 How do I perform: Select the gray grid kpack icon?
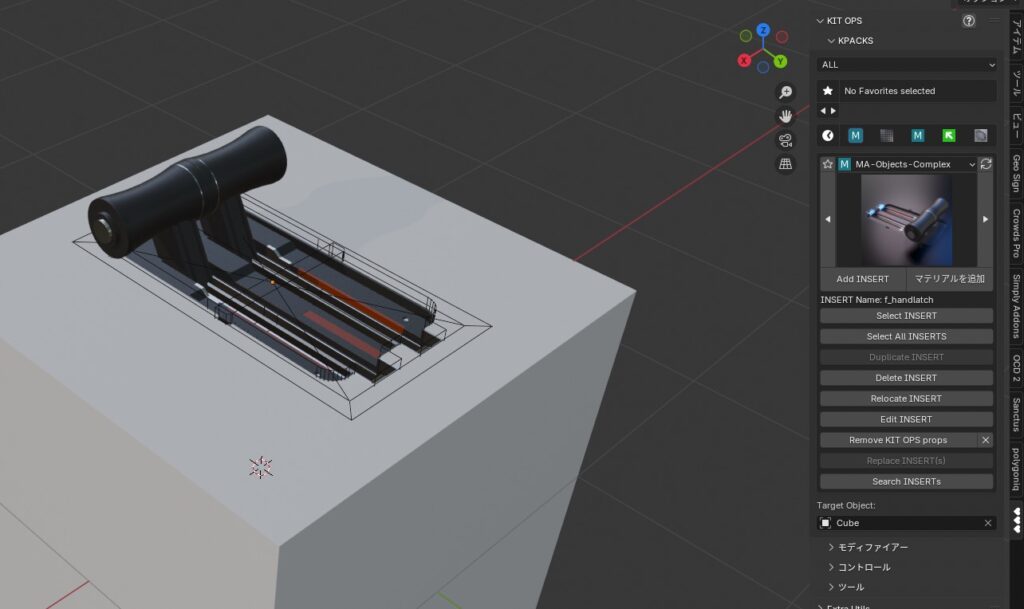[886, 135]
